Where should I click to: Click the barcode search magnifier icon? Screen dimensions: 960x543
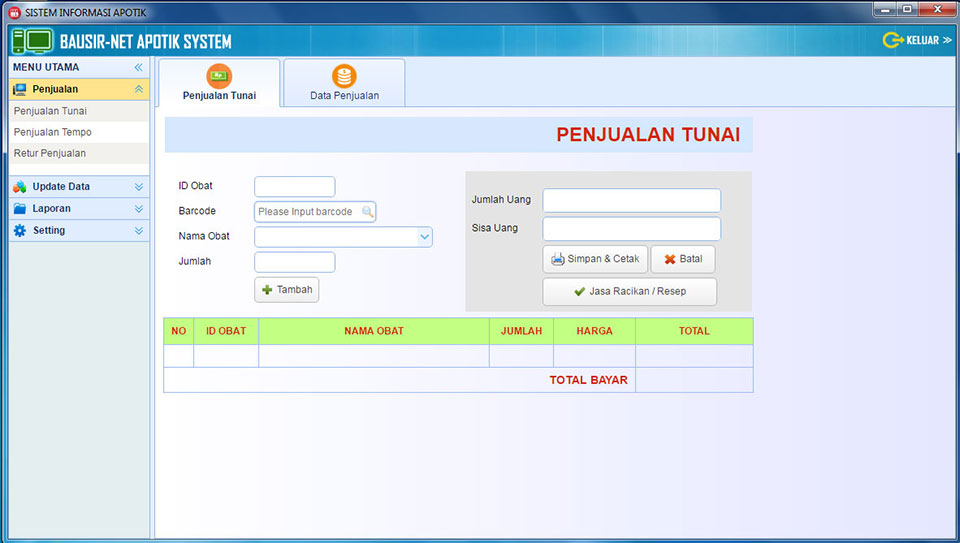(367, 212)
